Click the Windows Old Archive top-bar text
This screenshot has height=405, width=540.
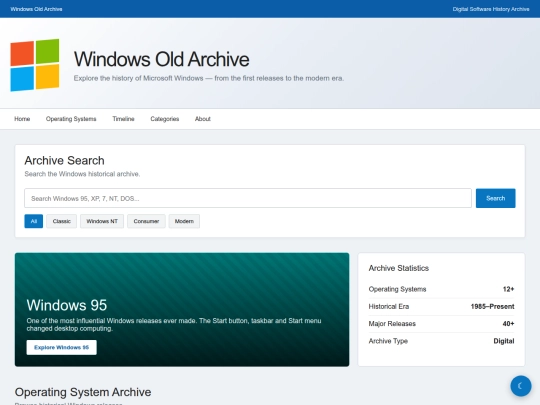coord(36,9)
